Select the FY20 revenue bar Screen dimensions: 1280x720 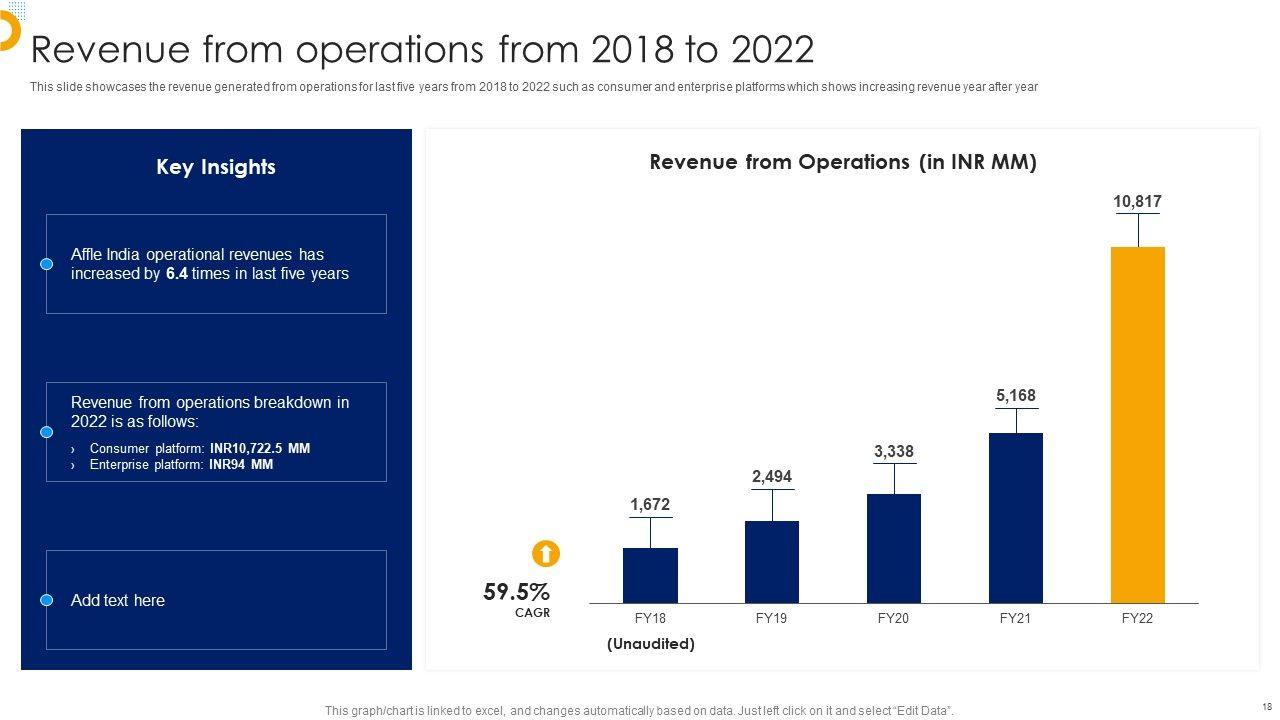893,548
